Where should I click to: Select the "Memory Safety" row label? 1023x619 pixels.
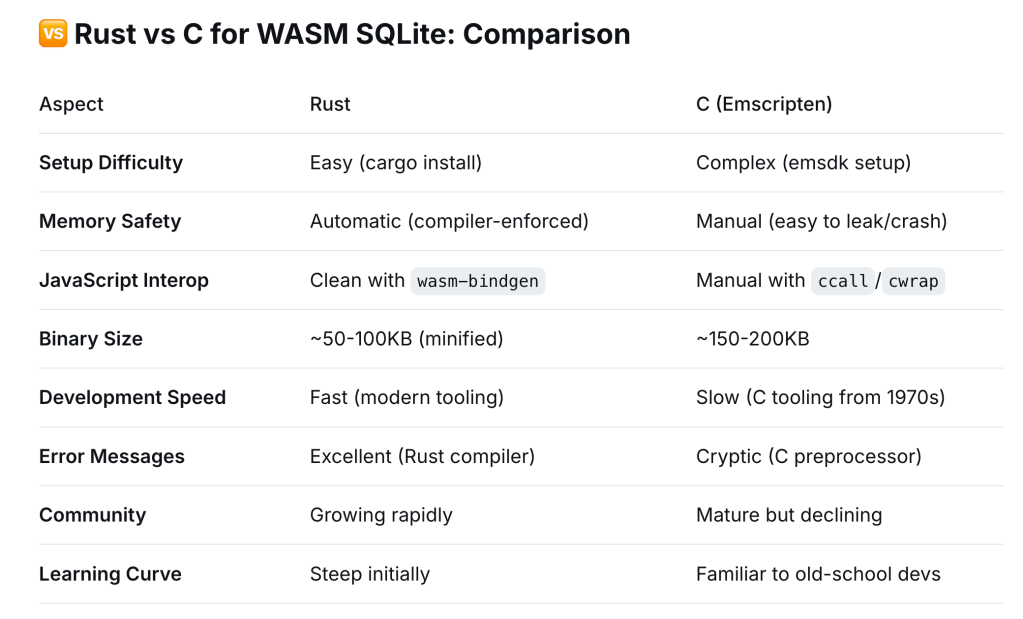pyautogui.click(x=110, y=222)
